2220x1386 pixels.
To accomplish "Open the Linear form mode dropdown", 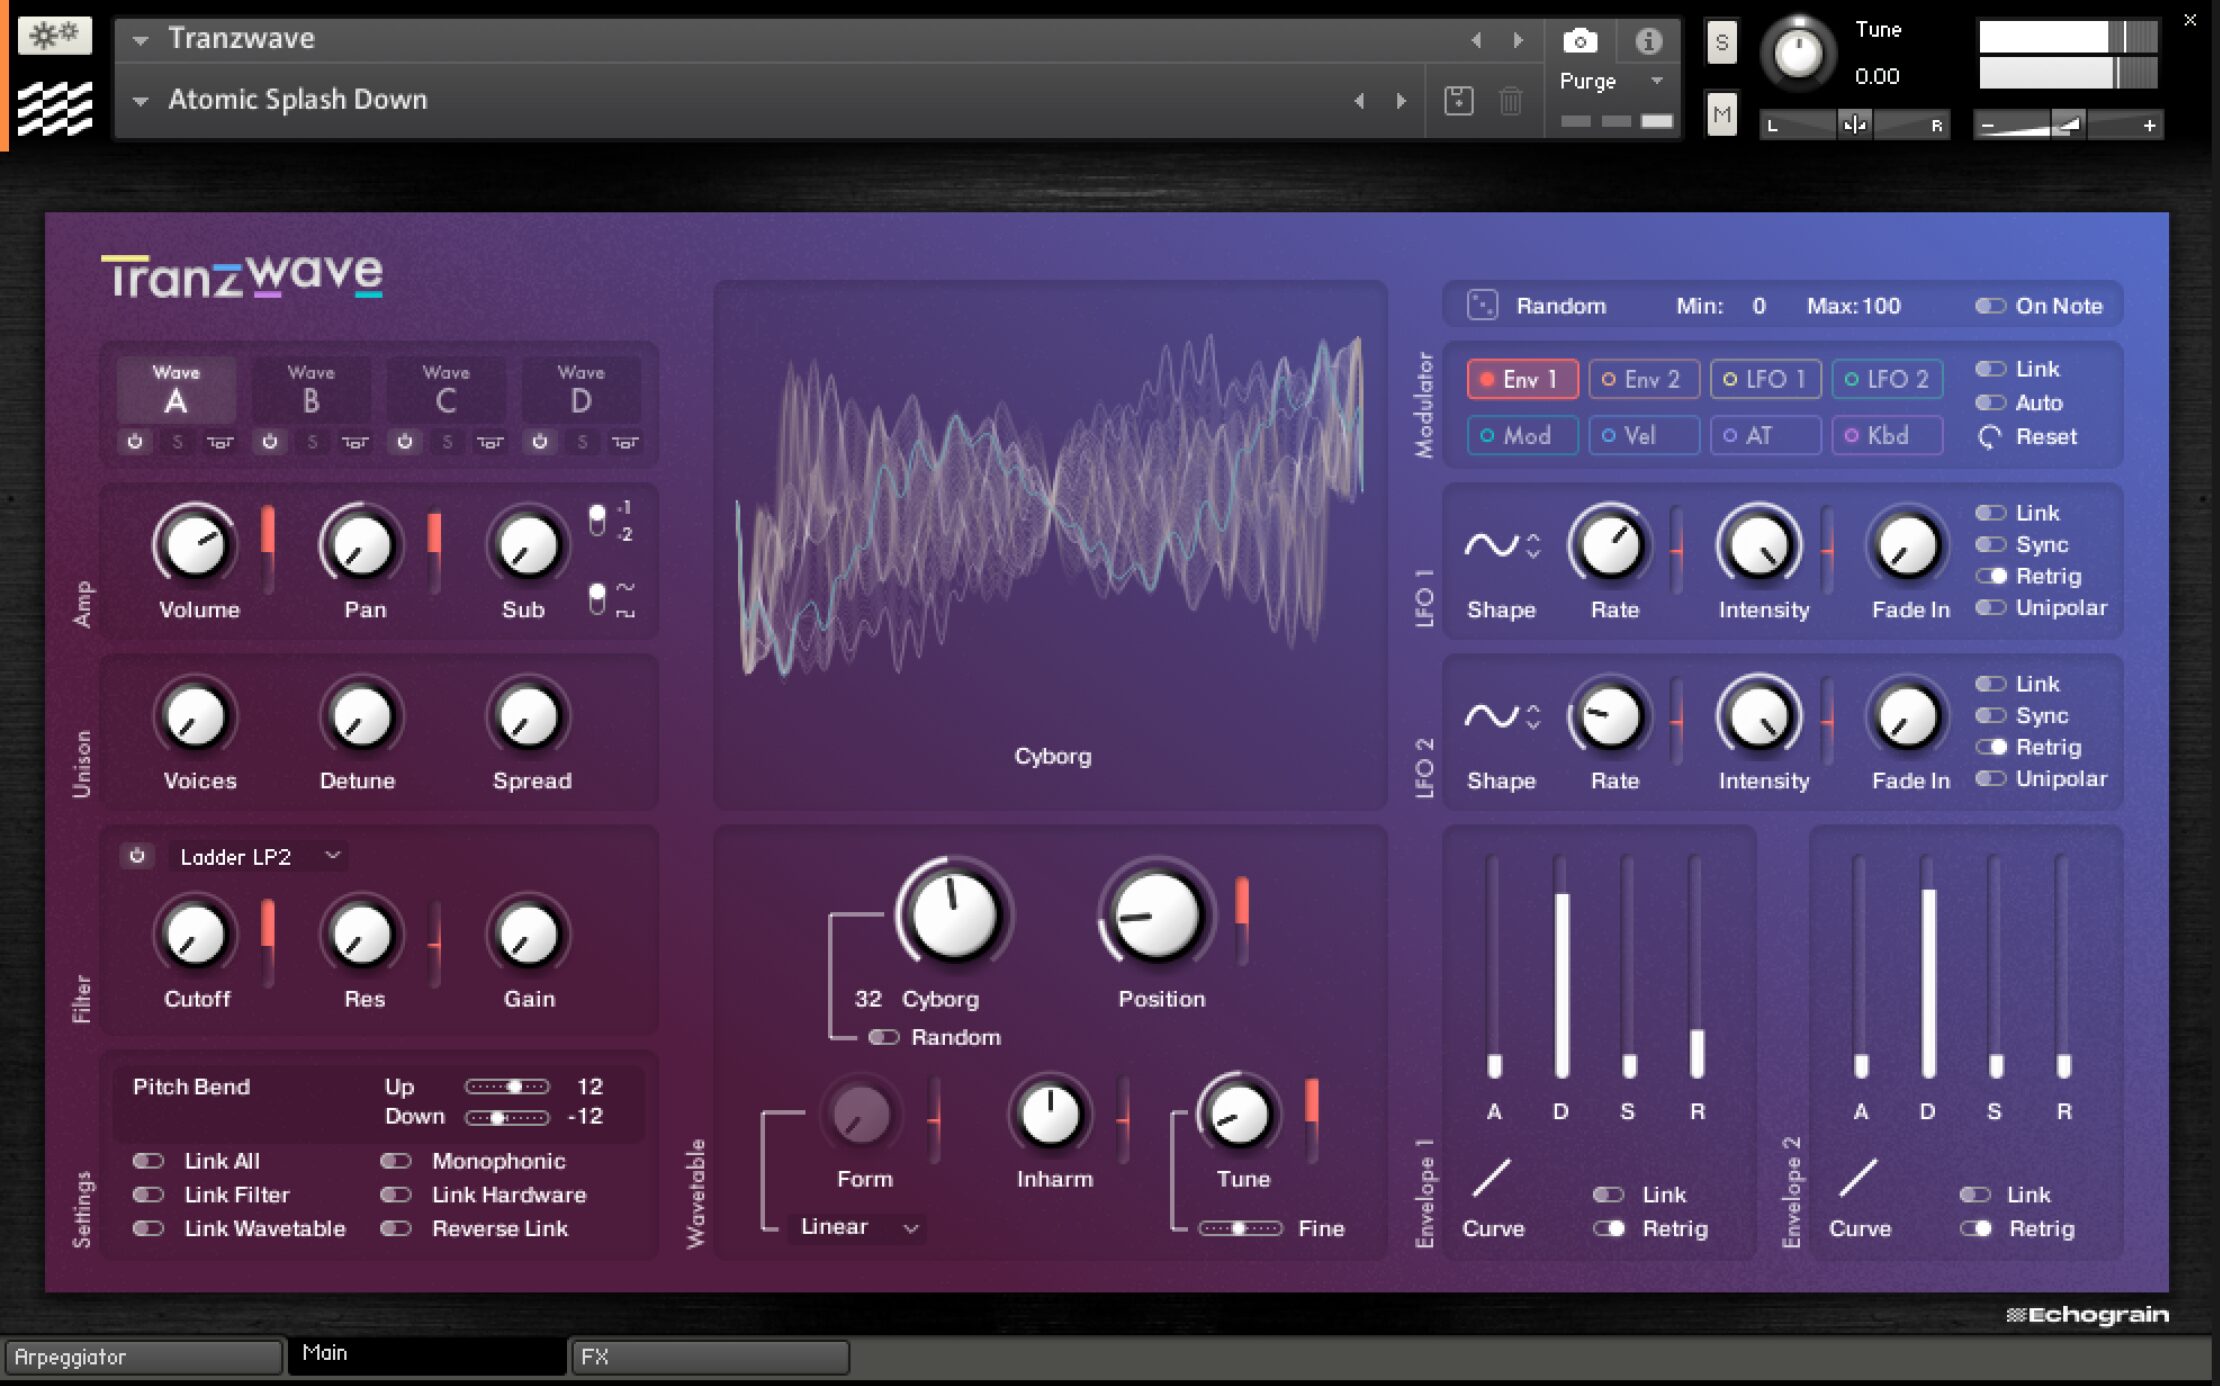I will click(x=859, y=1227).
